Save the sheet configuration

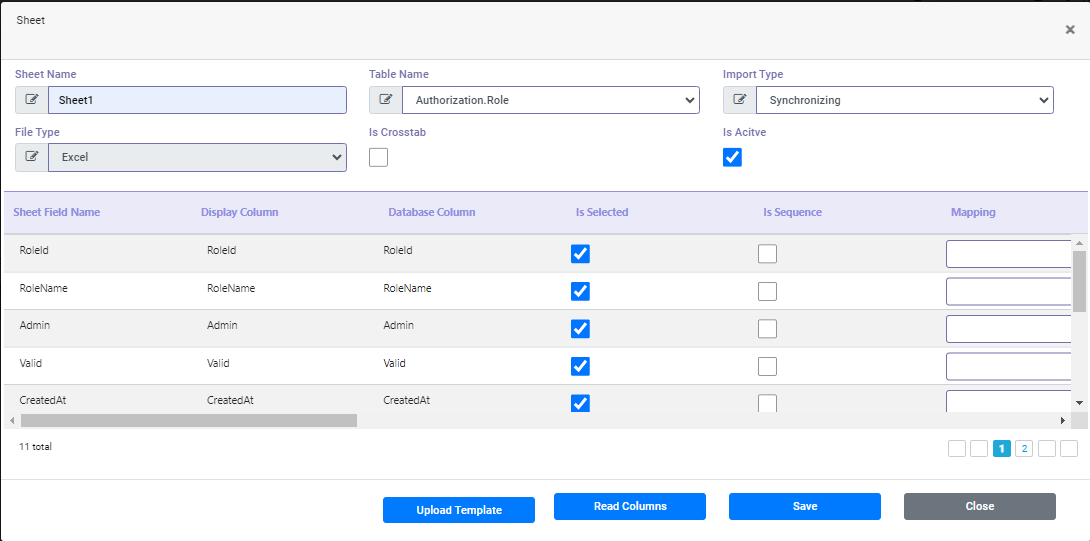point(805,506)
